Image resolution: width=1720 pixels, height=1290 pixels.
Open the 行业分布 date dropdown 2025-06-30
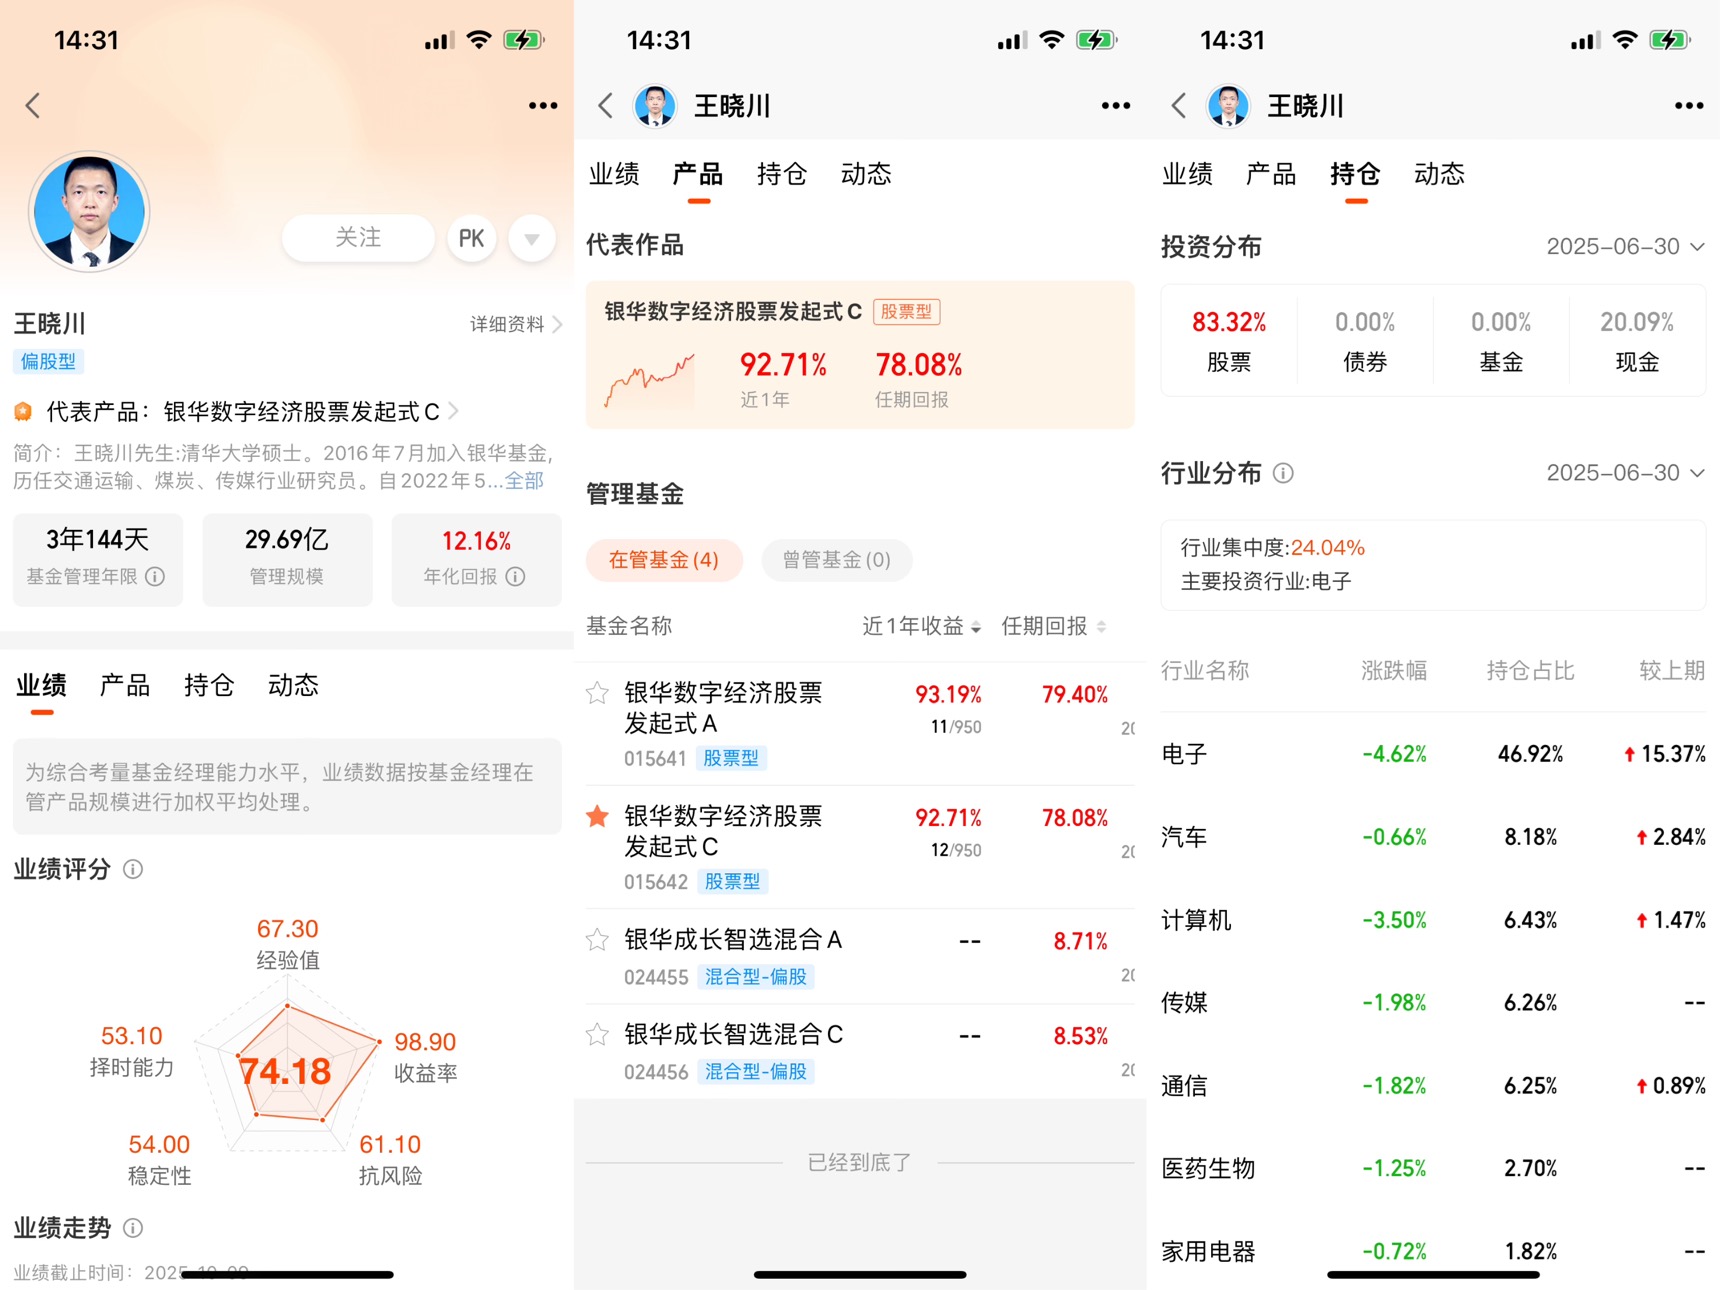(1625, 473)
